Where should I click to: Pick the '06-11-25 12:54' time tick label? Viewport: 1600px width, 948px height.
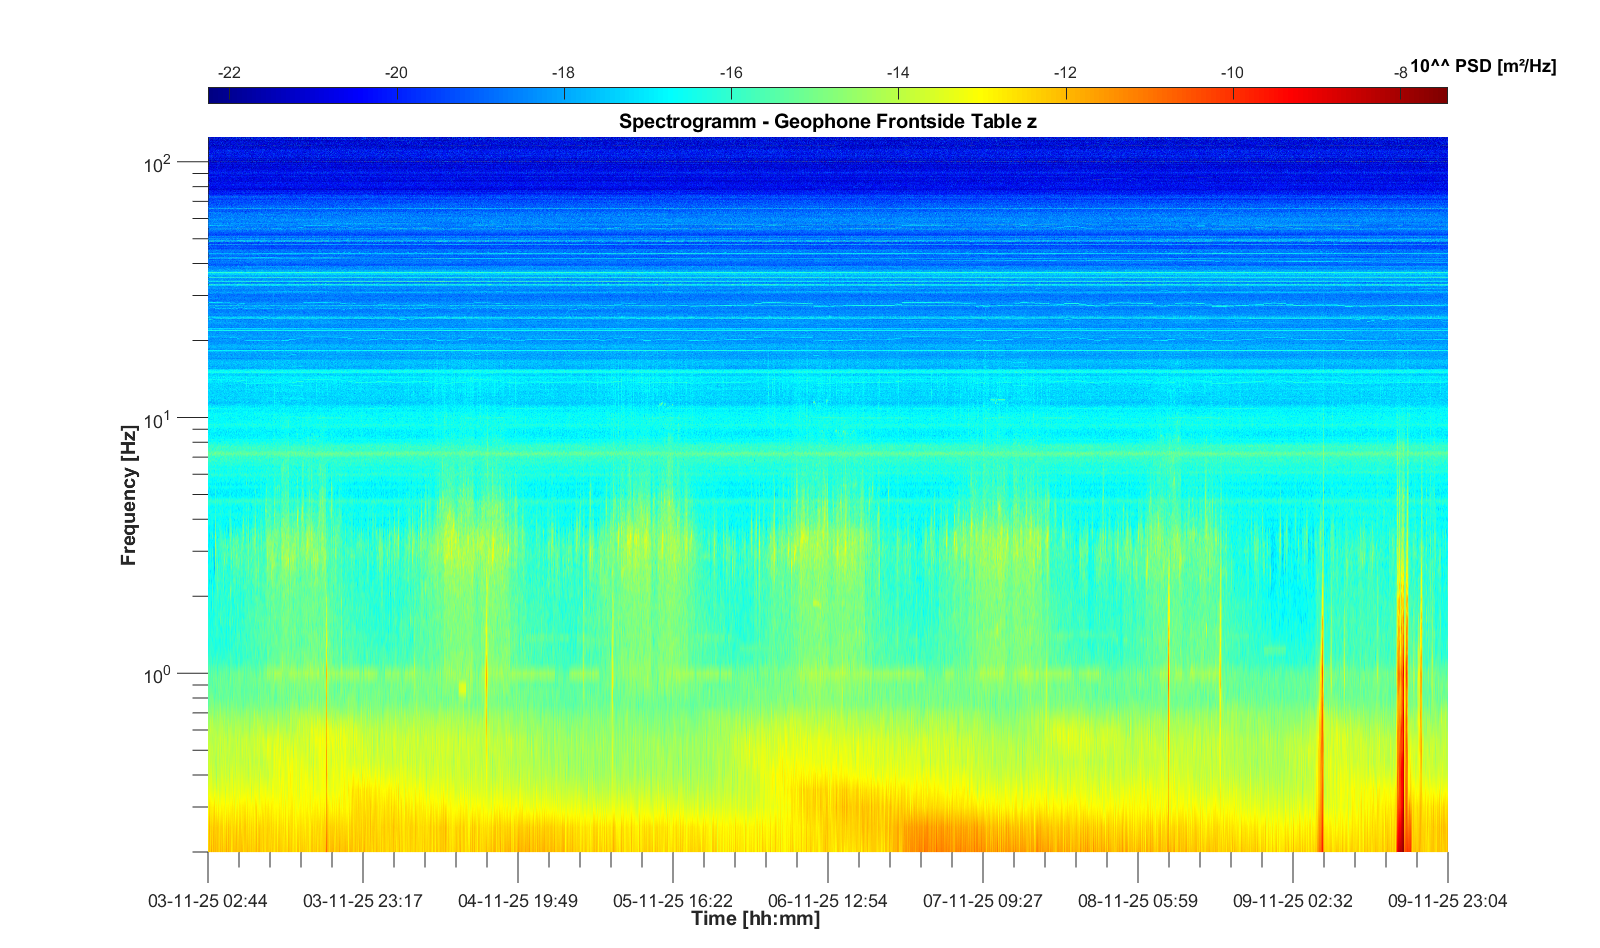tap(827, 901)
